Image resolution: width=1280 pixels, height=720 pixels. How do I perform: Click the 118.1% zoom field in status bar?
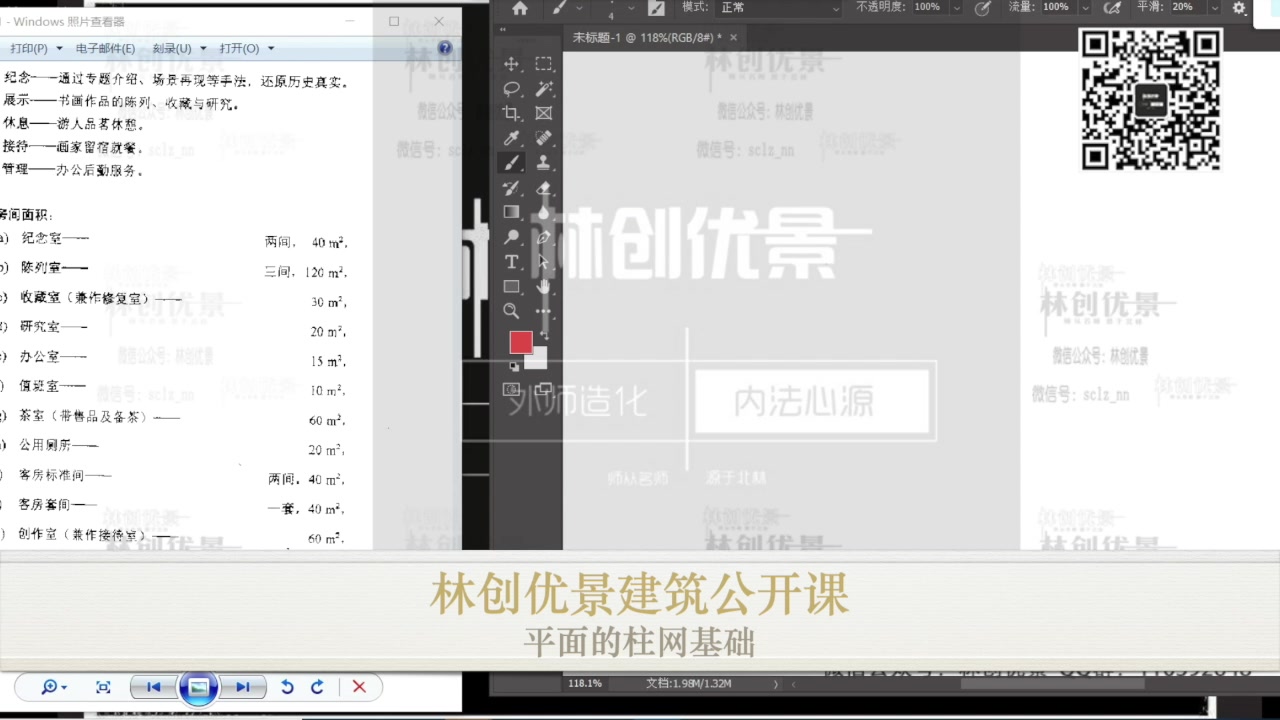click(586, 684)
